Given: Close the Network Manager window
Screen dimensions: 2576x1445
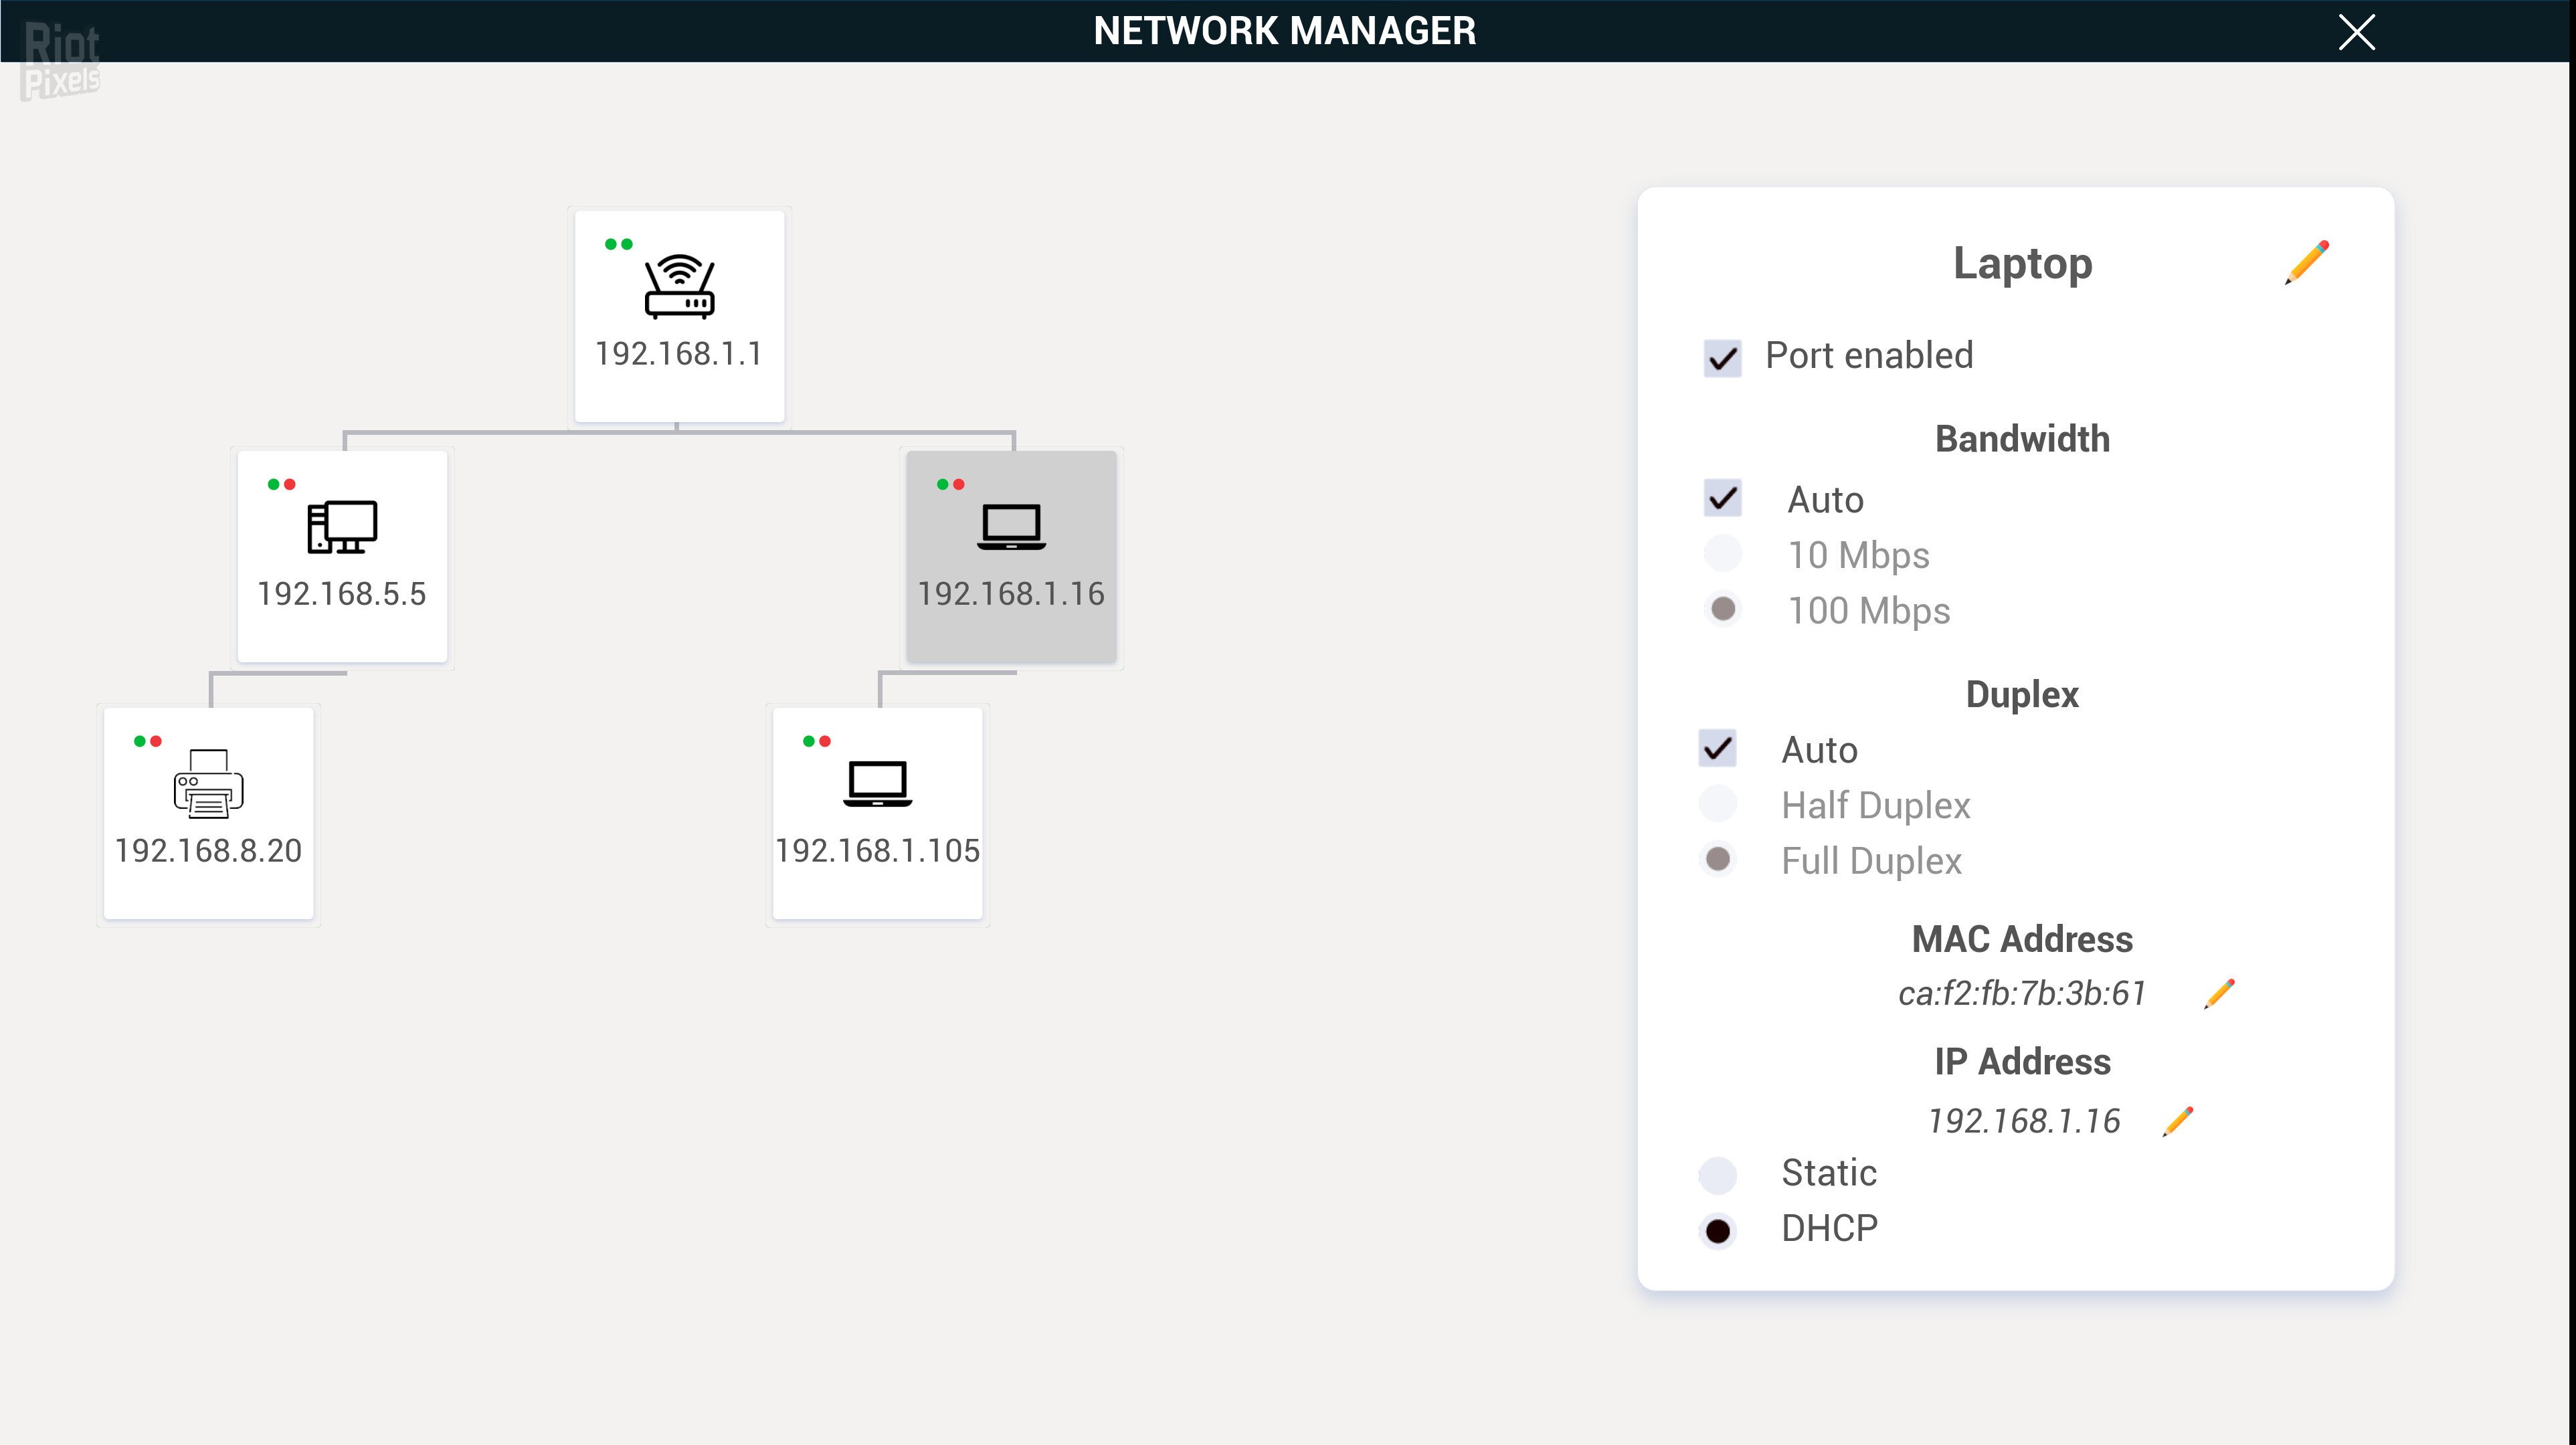Looking at the screenshot, I should tap(2356, 33).
